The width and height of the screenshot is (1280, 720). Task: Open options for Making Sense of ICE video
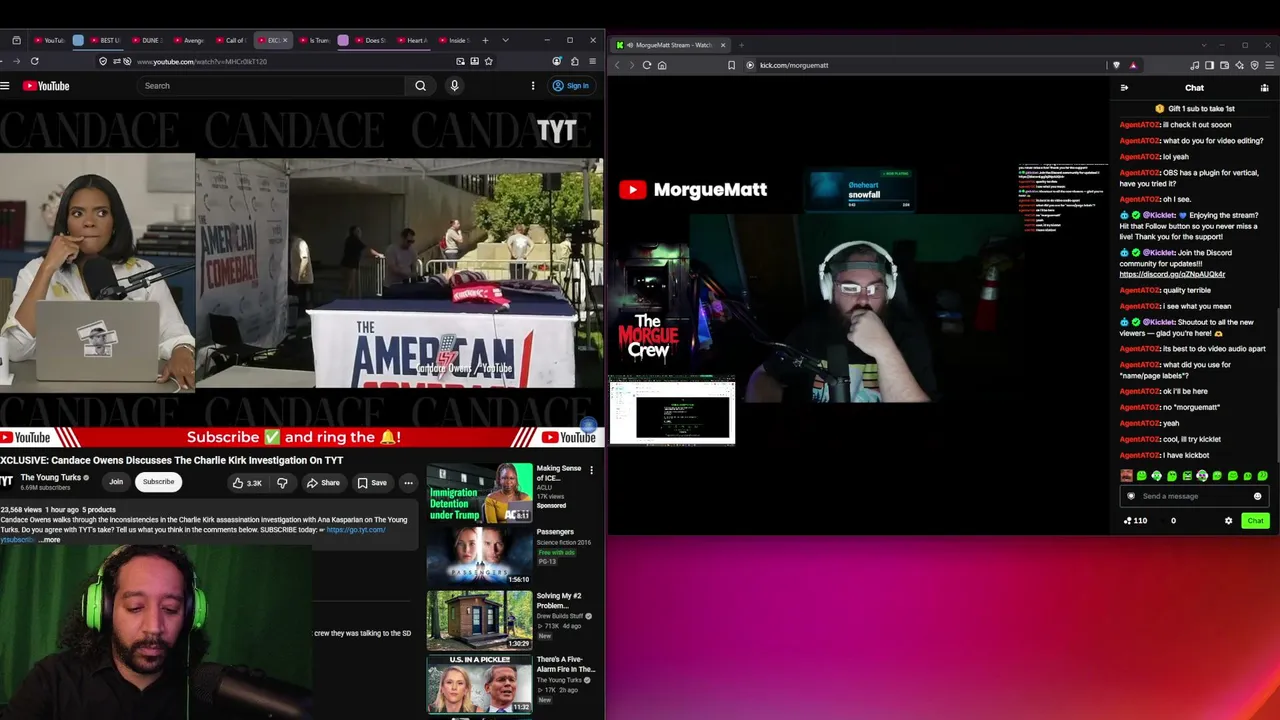[591, 470]
